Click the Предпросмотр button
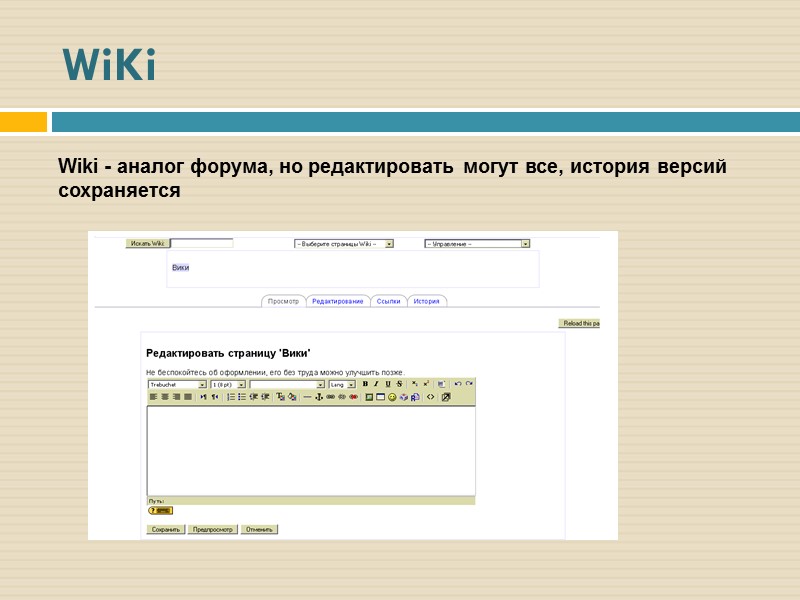 tap(213, 530)
